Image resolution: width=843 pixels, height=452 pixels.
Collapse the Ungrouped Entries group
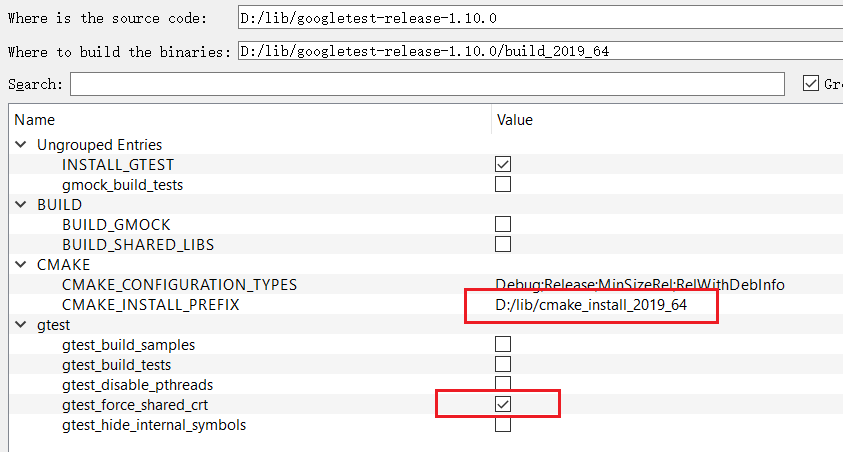[21, 145]
